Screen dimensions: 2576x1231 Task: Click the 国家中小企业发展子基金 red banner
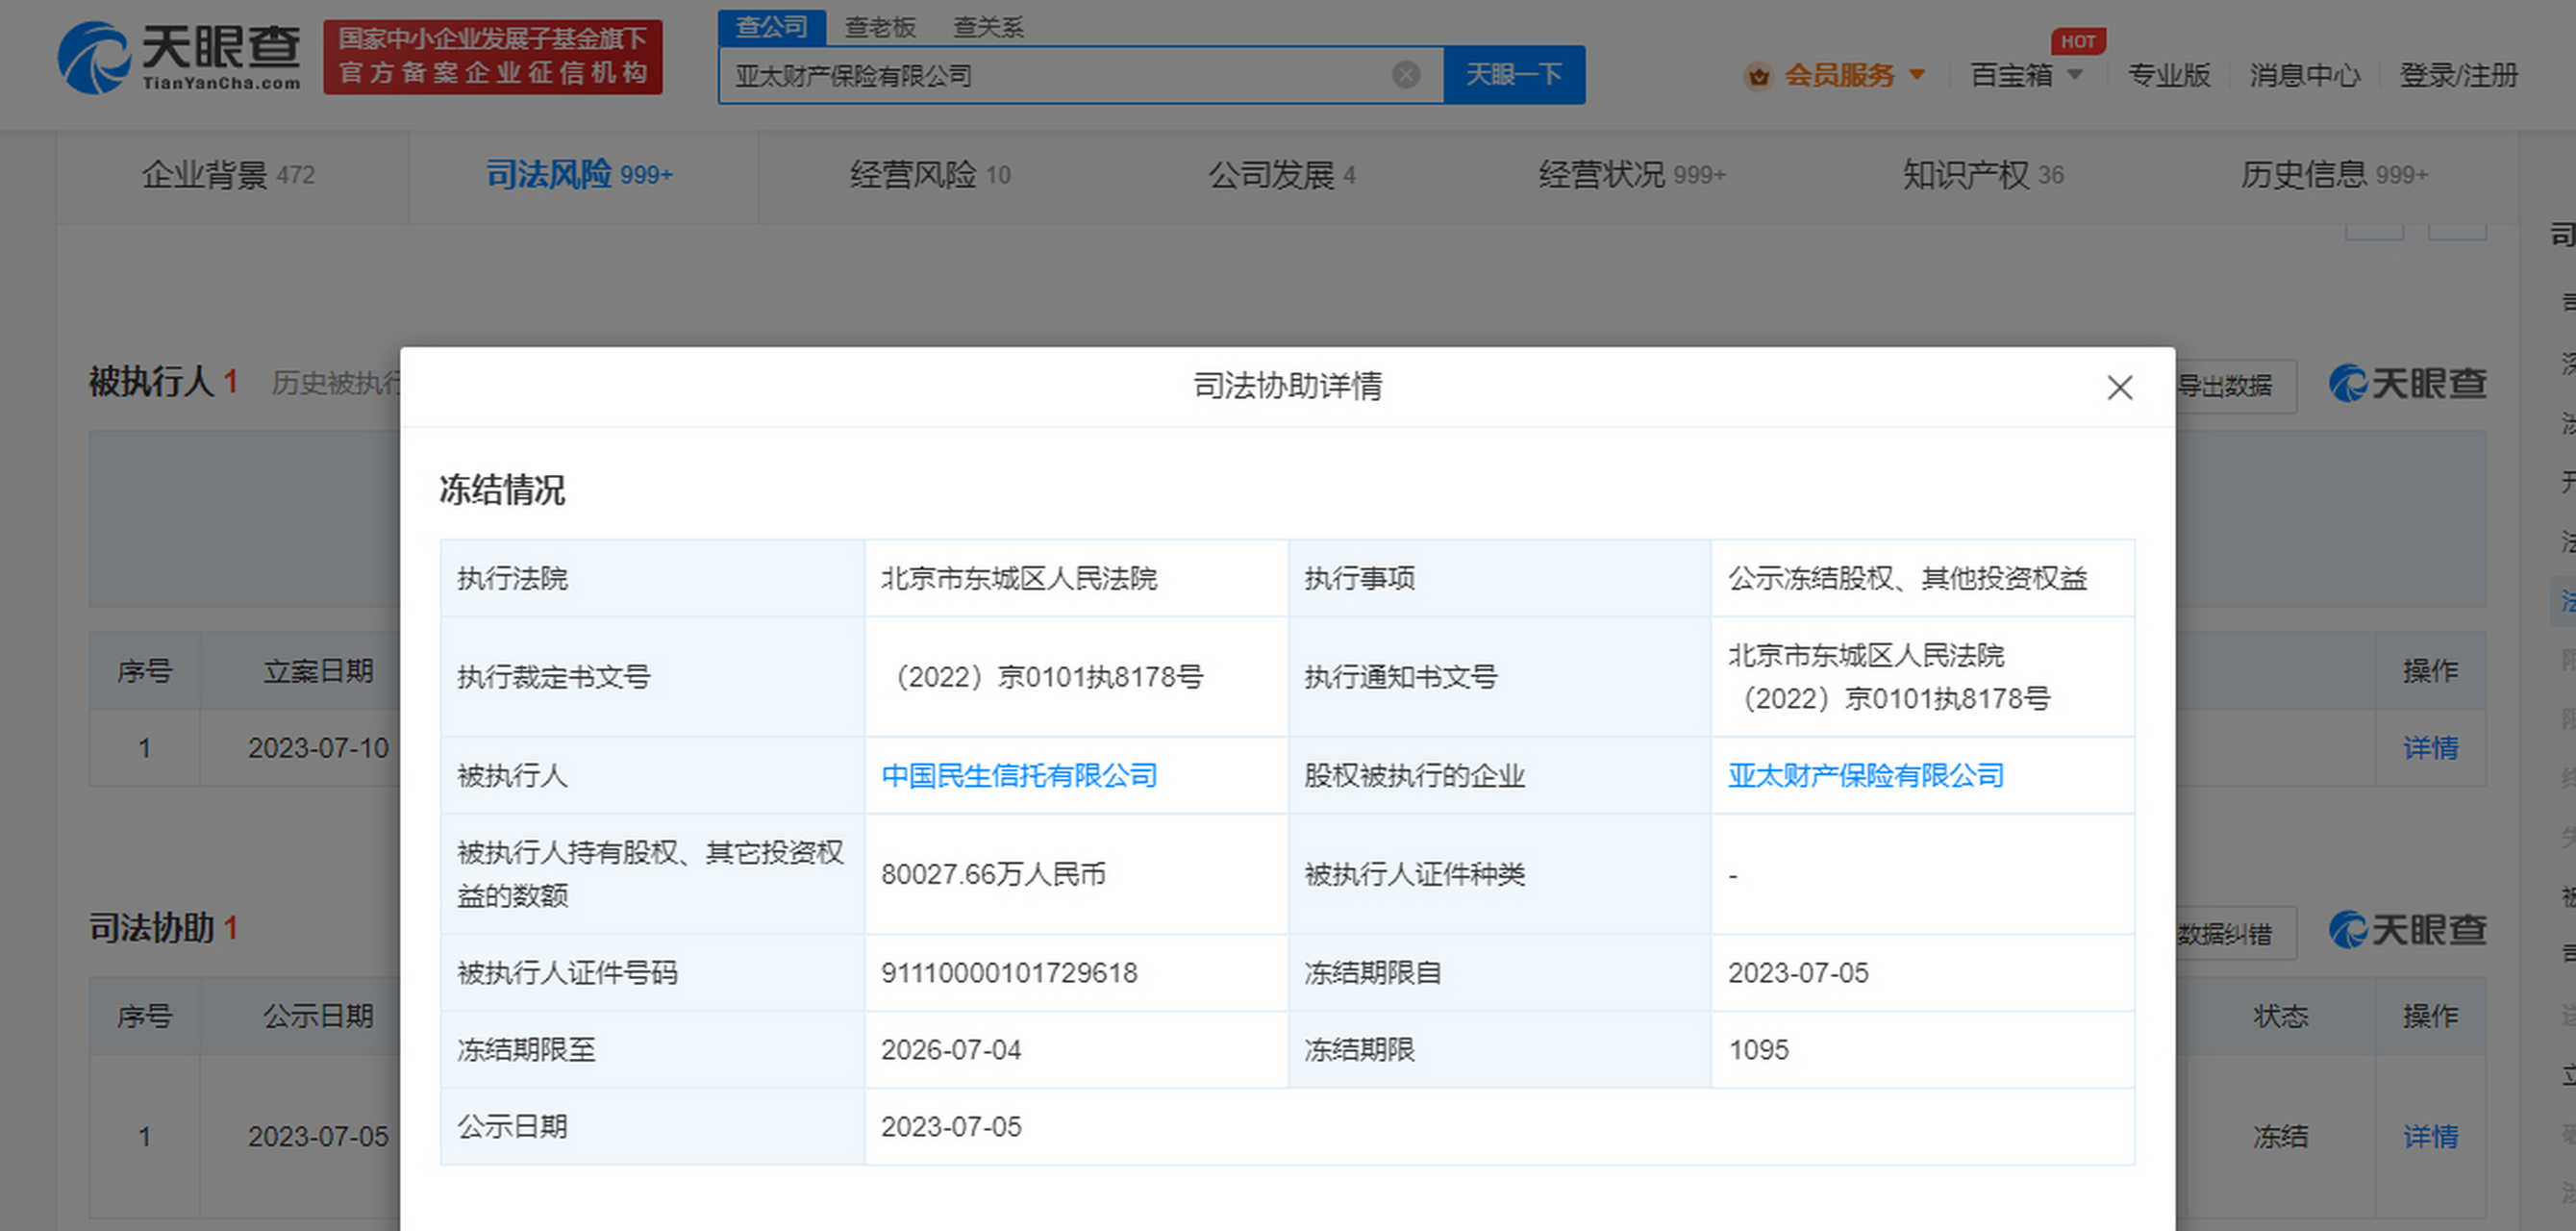tap(493, 57)
